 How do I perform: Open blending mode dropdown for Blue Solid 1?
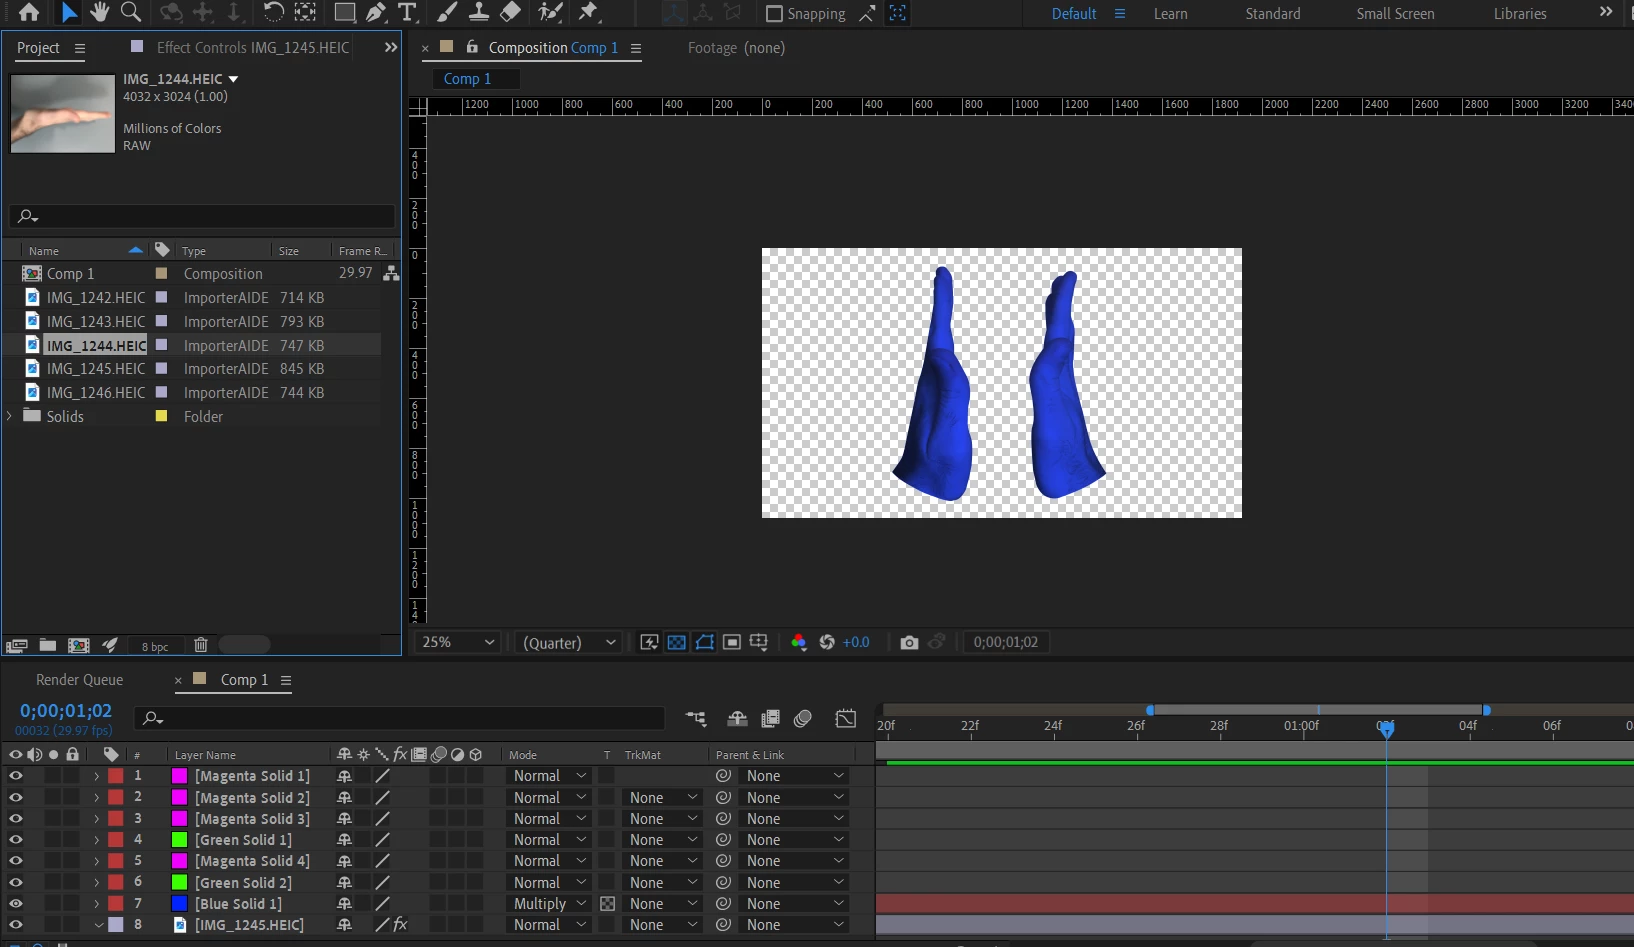[549, 904]
